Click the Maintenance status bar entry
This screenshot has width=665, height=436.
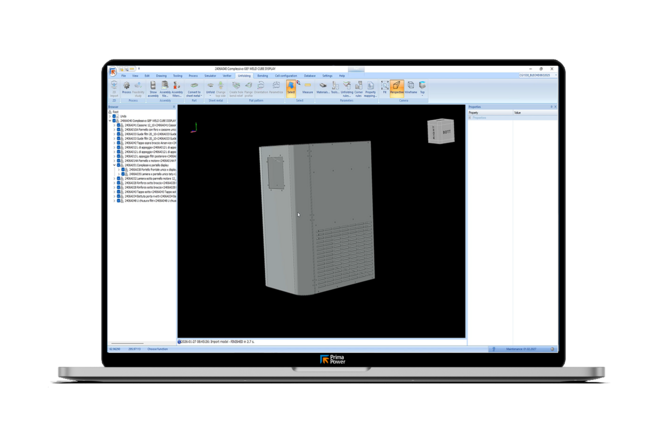pos(522,349)
